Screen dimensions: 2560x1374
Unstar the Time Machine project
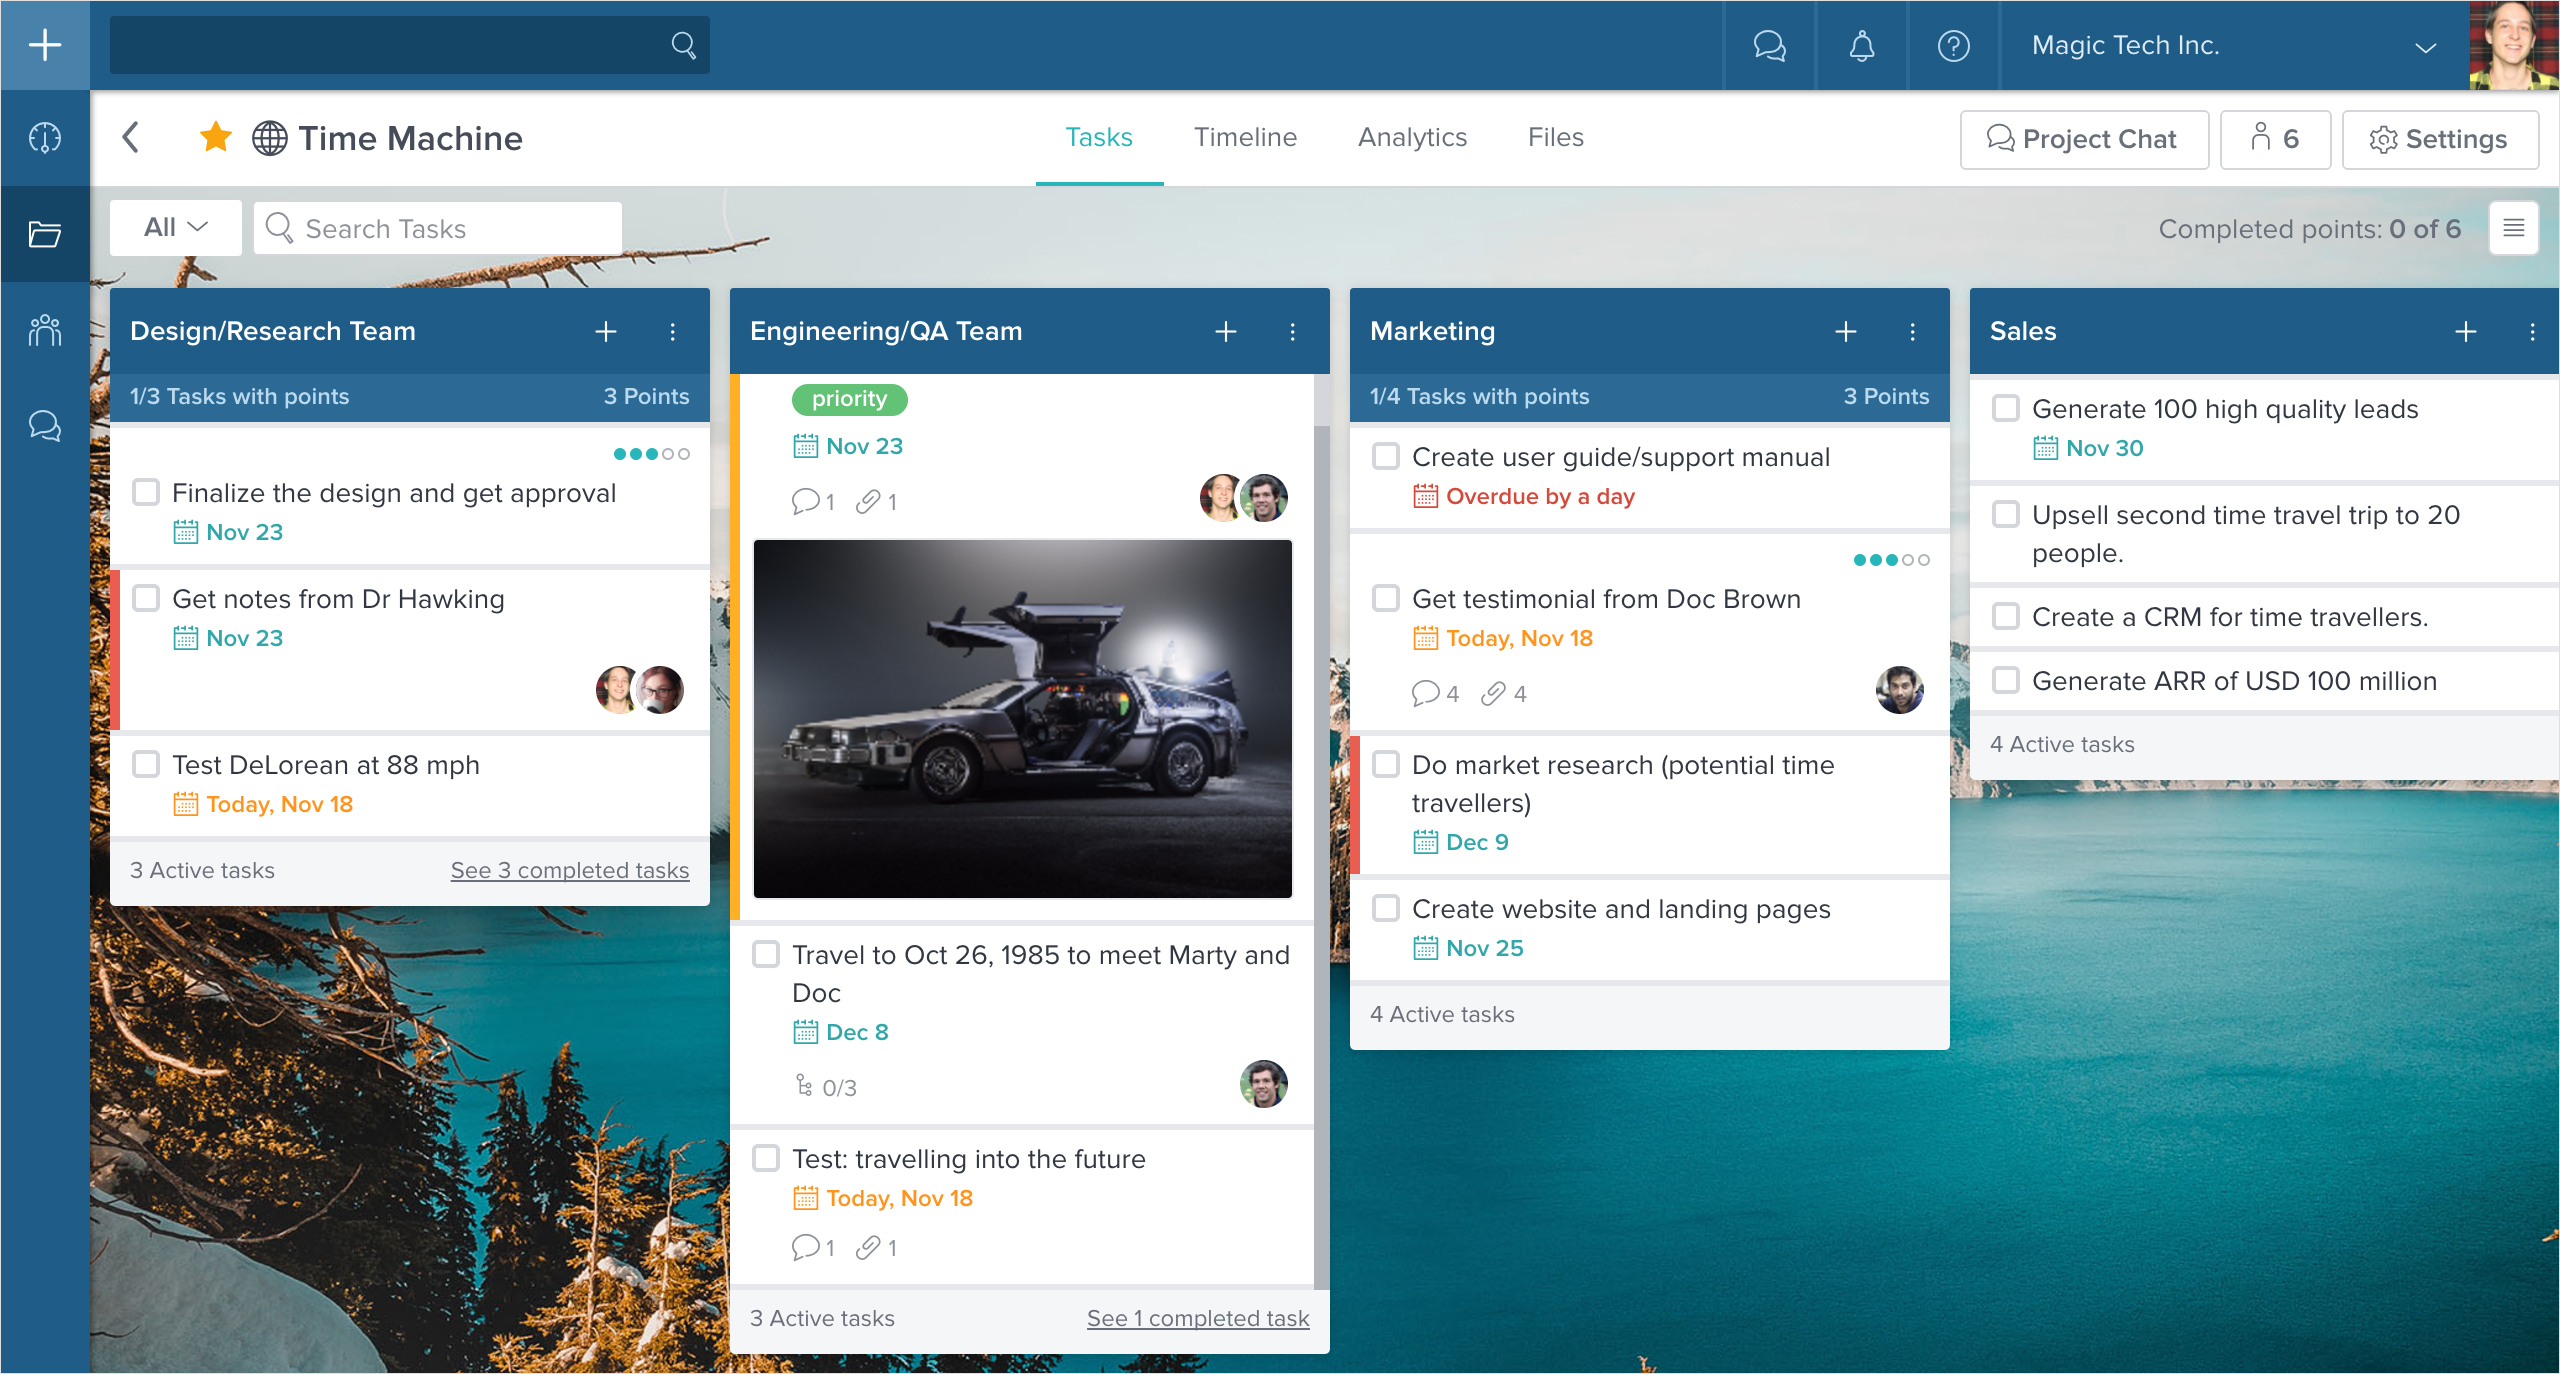click(215, 137)
